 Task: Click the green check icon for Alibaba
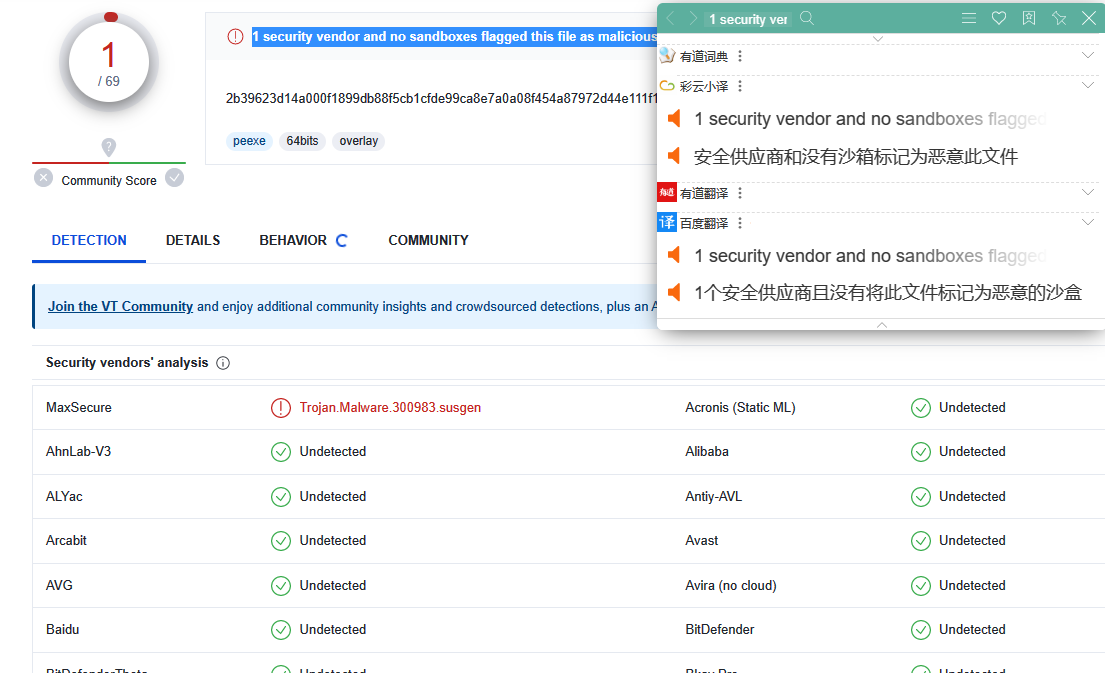(920, 452)
